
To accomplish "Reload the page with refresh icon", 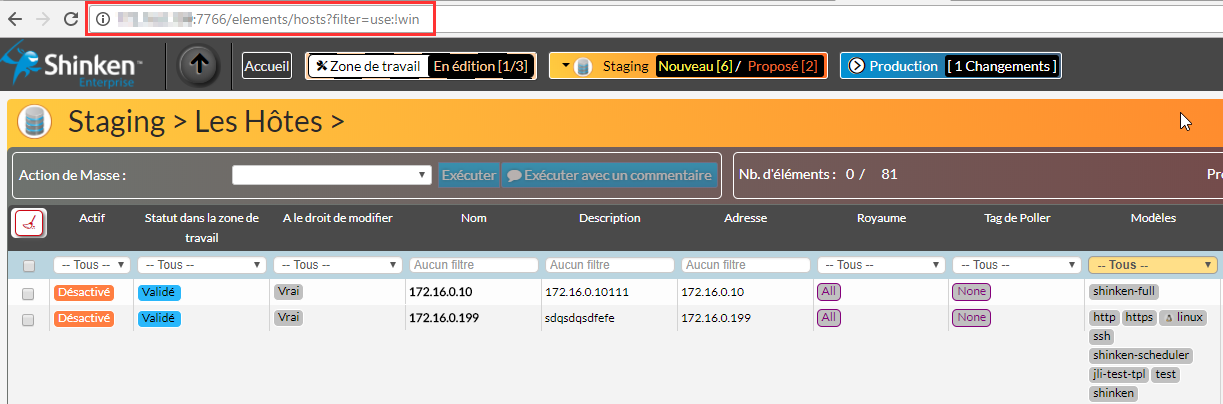I will (x=71, y=19).
